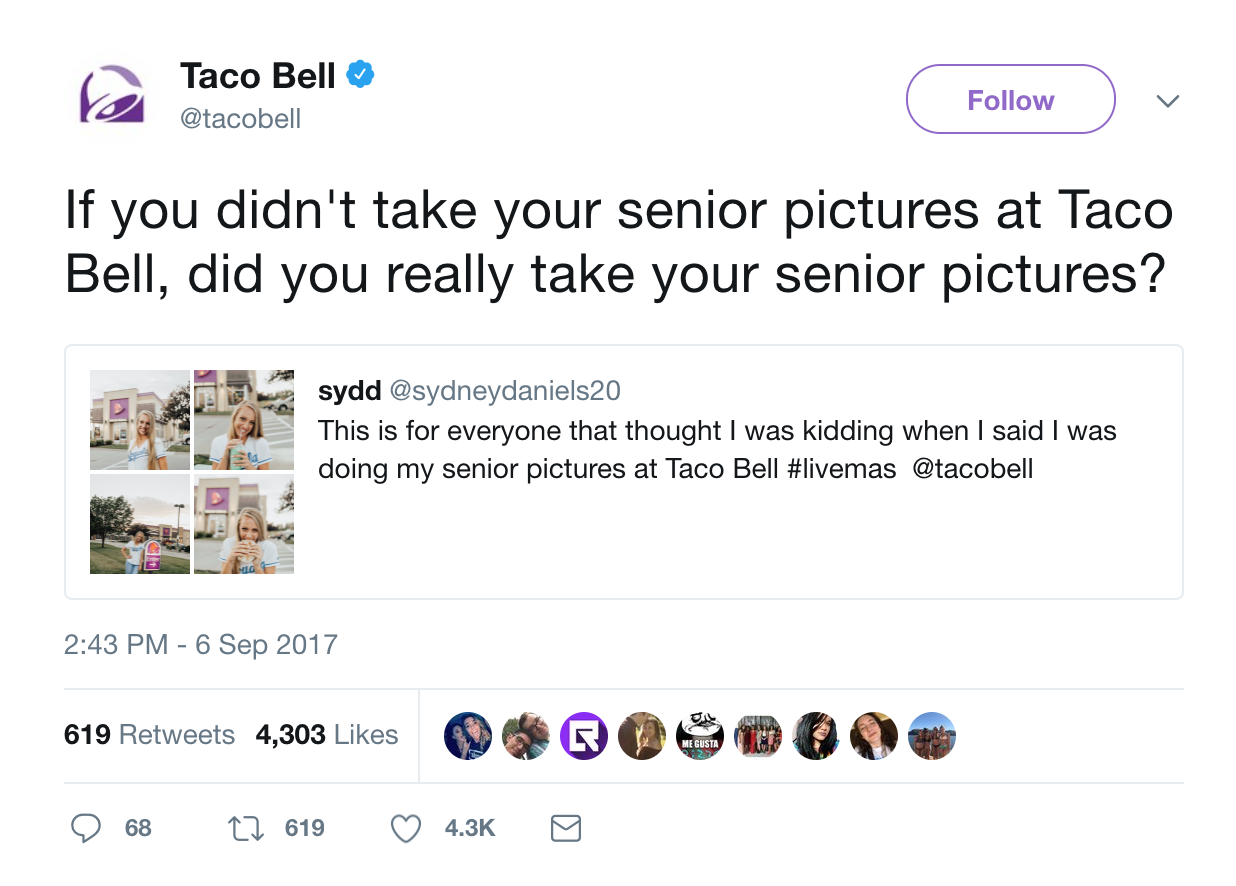Open the @sydneydaniels20 profile handle

(504, 391)
